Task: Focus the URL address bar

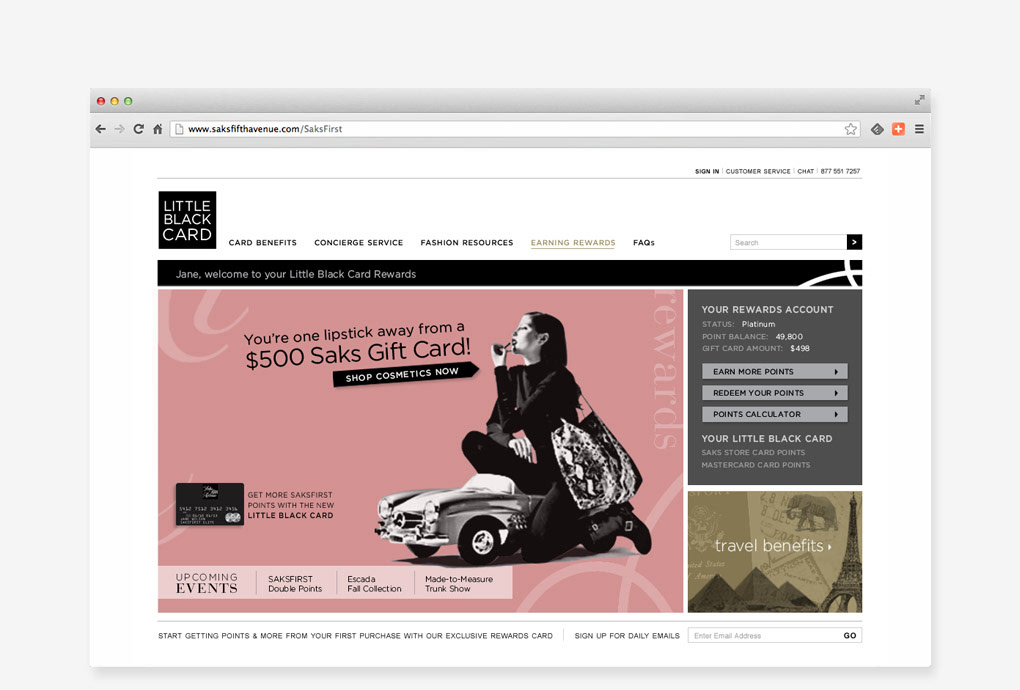Action: (514, 129)
